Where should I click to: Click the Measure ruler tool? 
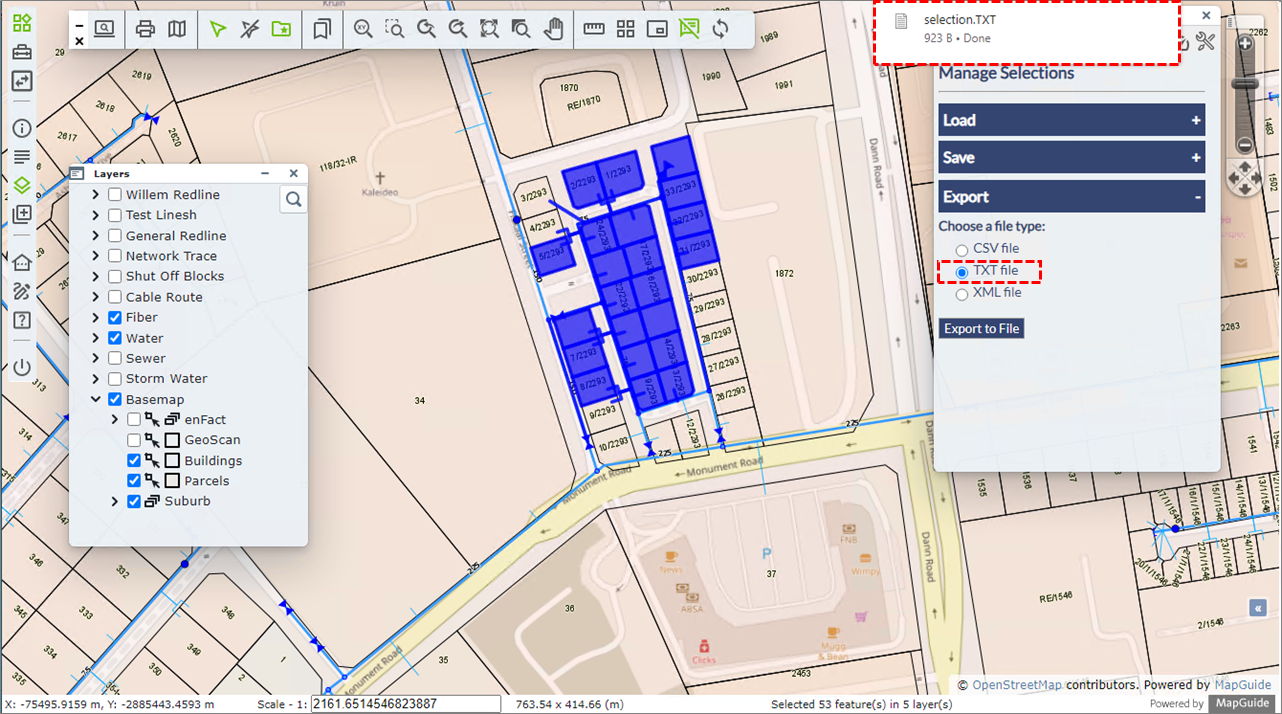point(594,29)
